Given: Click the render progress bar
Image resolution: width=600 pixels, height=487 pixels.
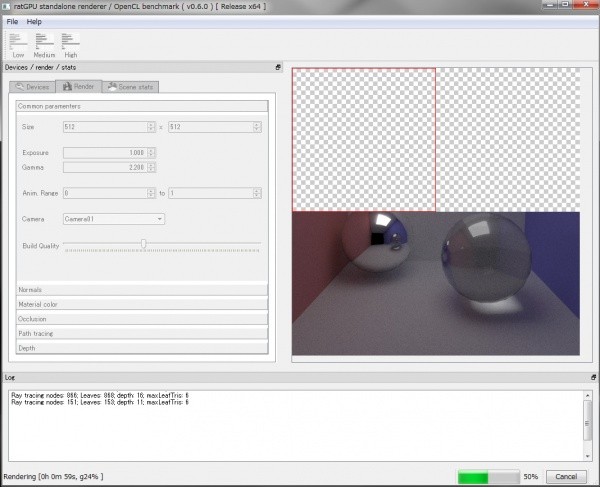Looking at the screenshot, I should click(488, 477).
